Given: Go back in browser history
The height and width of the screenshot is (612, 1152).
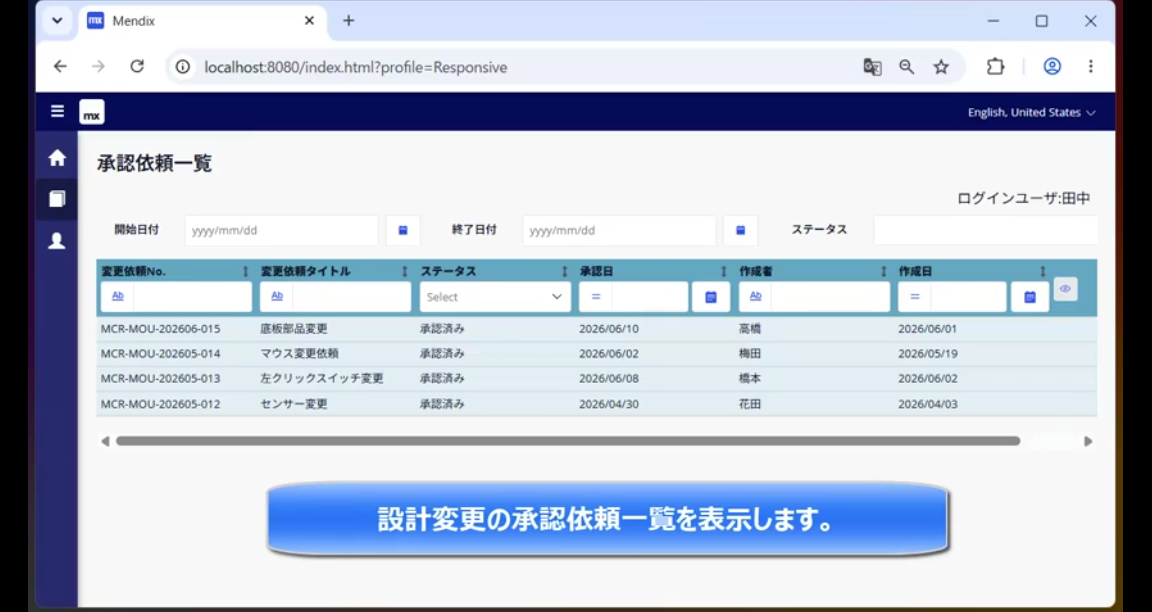Looking at the screenshot, I should (x=60, y=67).
